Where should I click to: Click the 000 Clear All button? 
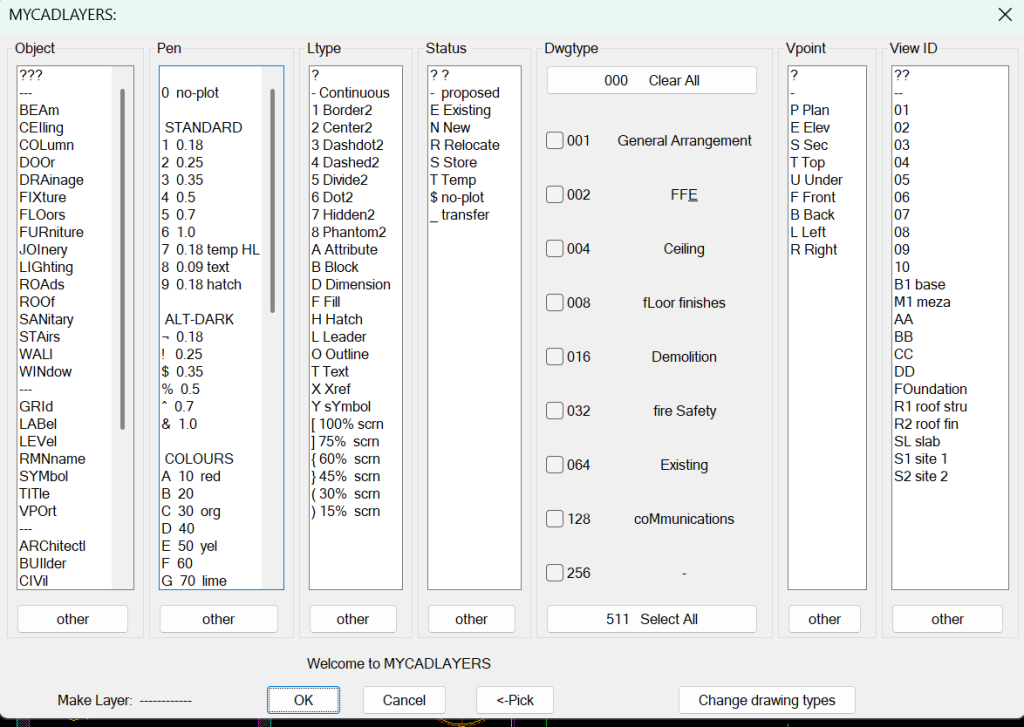coord(652,80)
